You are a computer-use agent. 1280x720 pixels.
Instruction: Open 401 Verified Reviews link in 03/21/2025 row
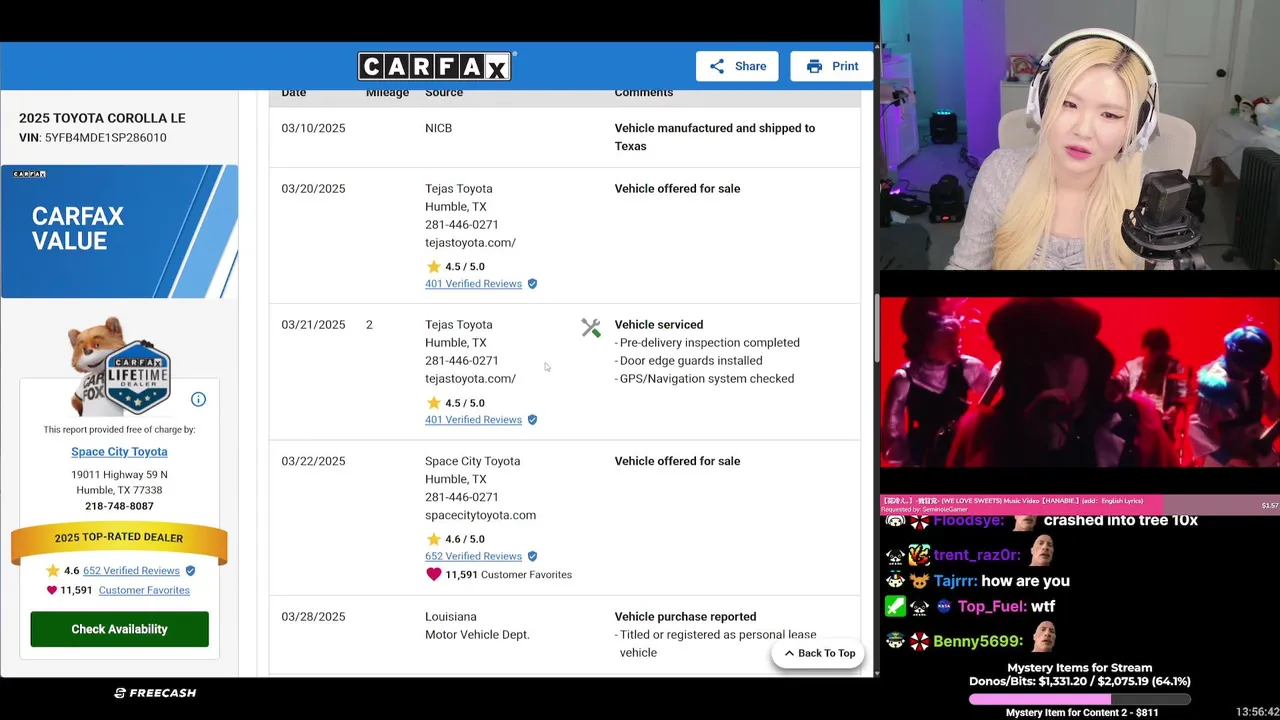tap(473, 420)
